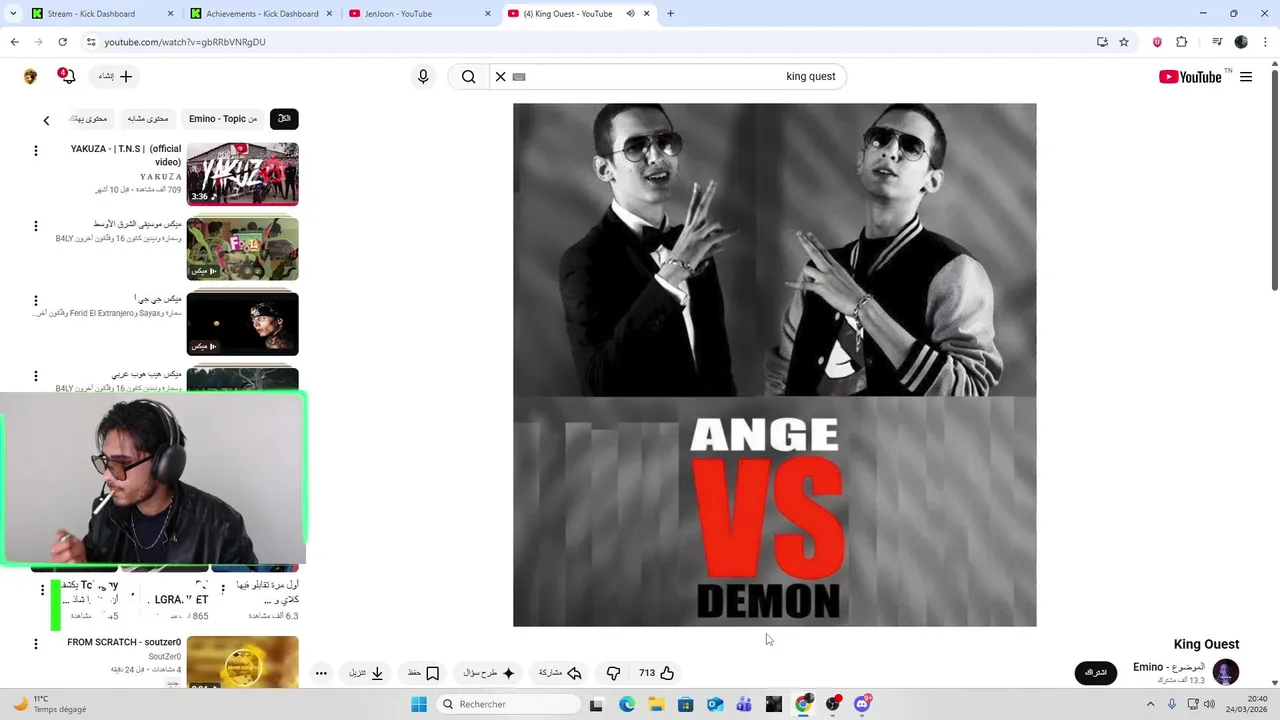This screenshot has height=720, width=1280.
Task: Click the YAKUZA - | T.N.S | video title
Action: point(126,155)
